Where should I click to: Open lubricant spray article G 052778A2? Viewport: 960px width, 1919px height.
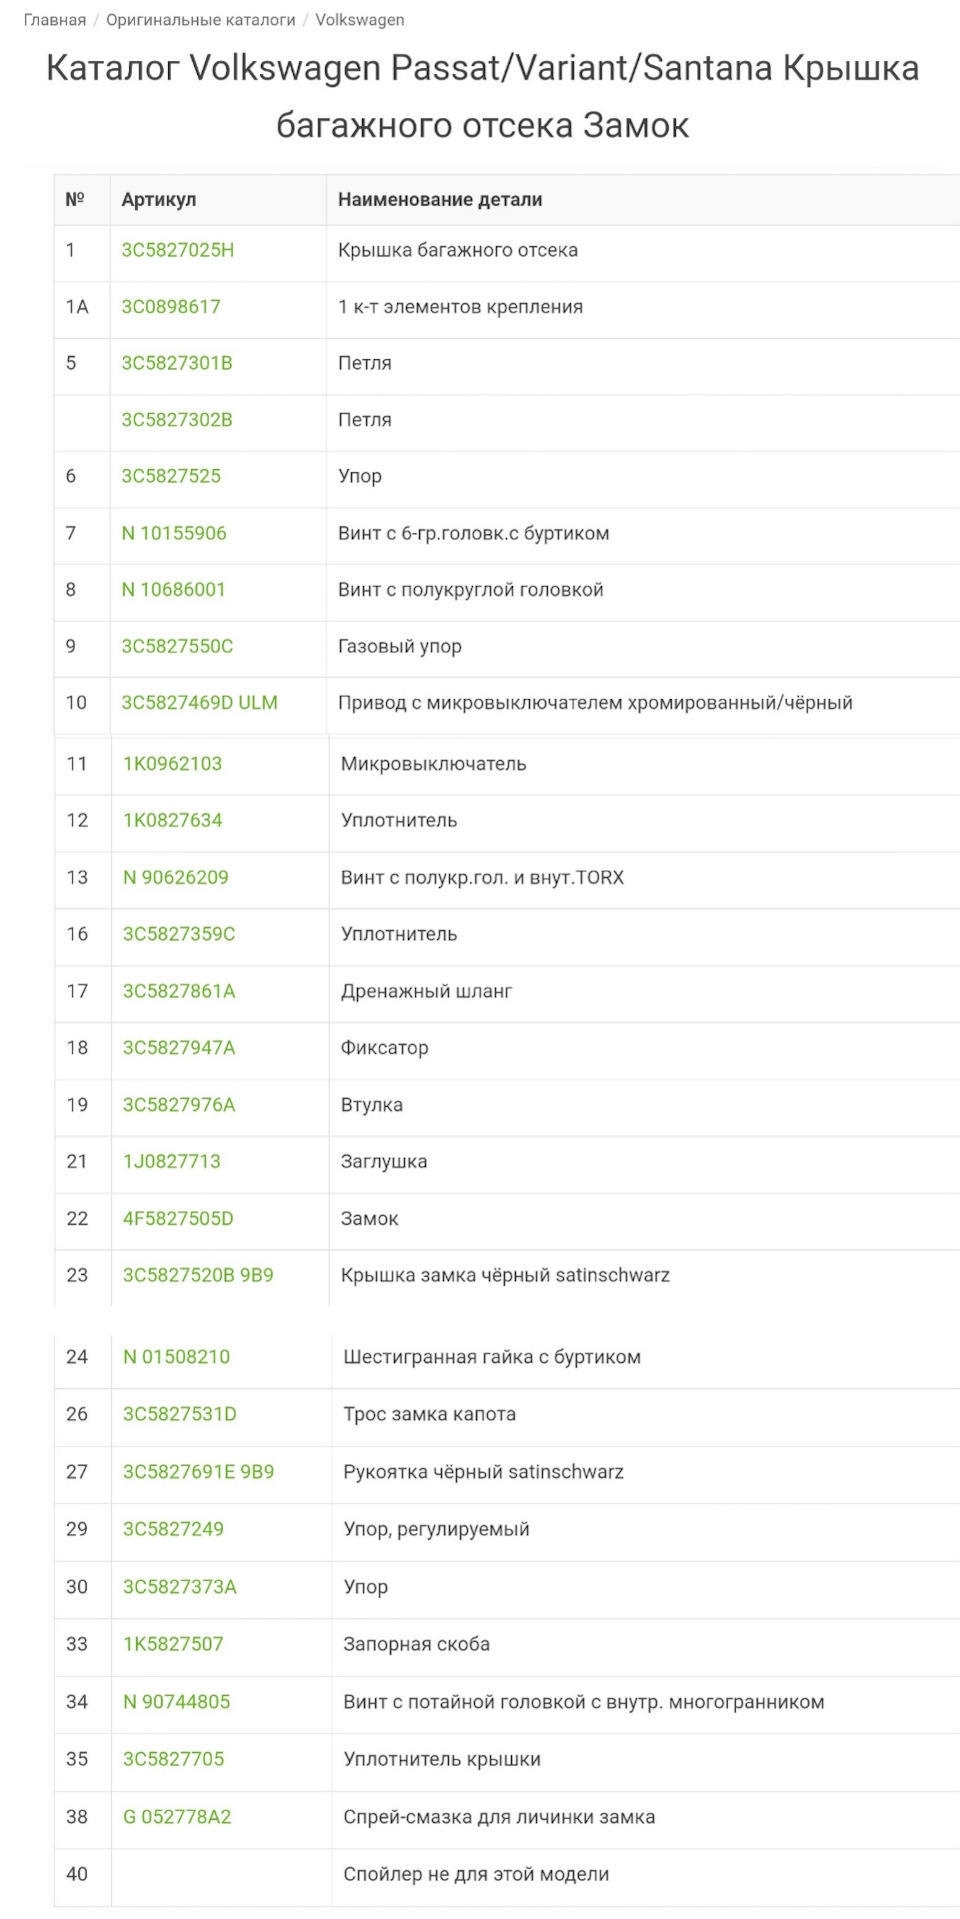click(177, 1817)
